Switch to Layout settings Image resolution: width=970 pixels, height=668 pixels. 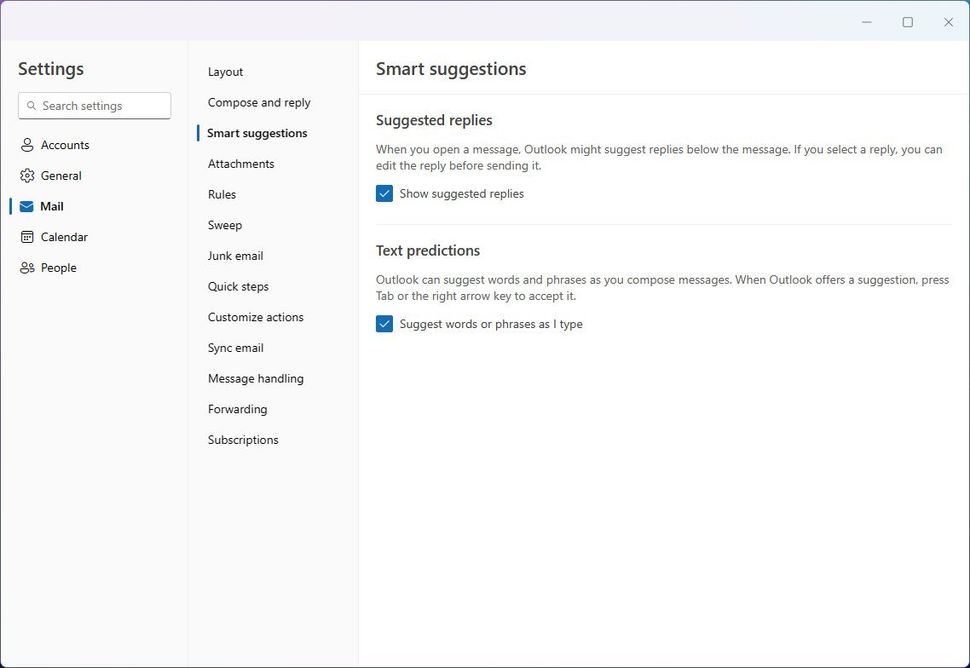click(225, 71)
